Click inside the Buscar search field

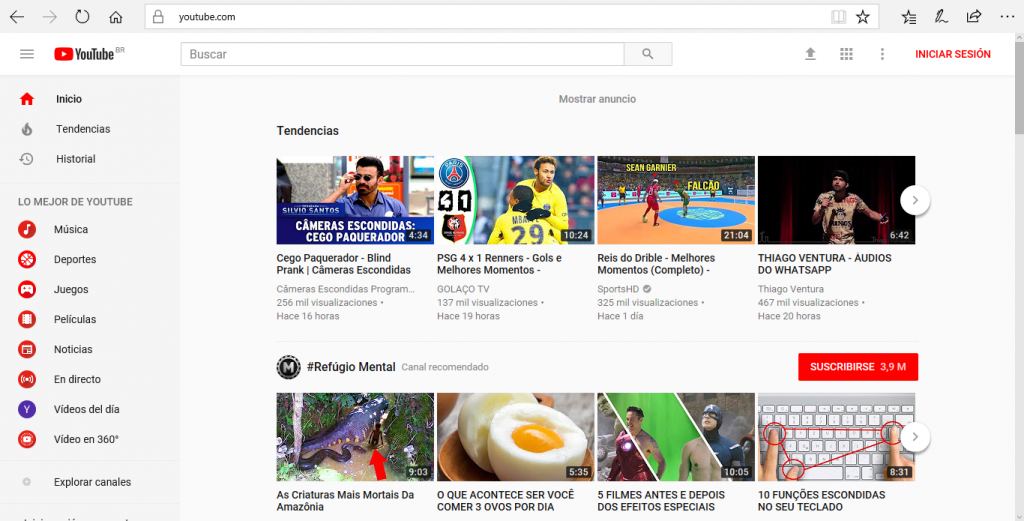point(400,54)
